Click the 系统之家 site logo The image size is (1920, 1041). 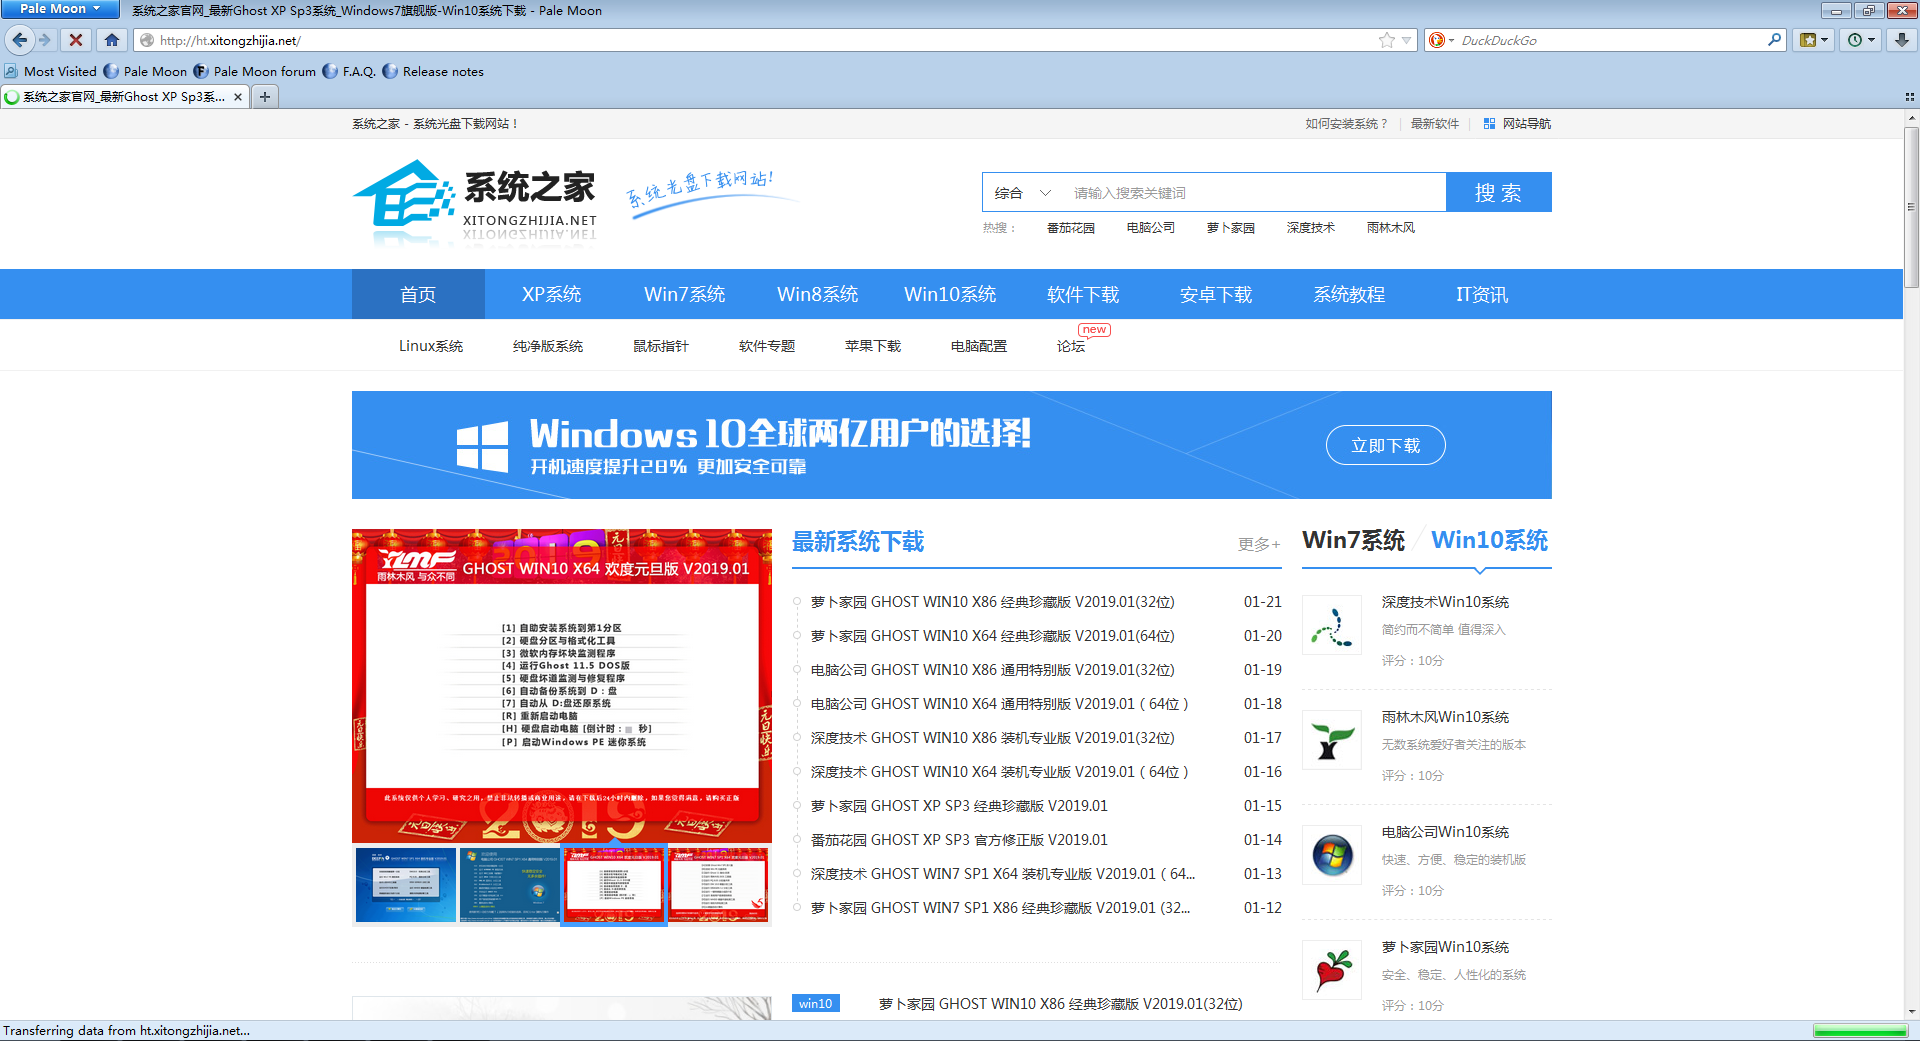click(476, 203)
